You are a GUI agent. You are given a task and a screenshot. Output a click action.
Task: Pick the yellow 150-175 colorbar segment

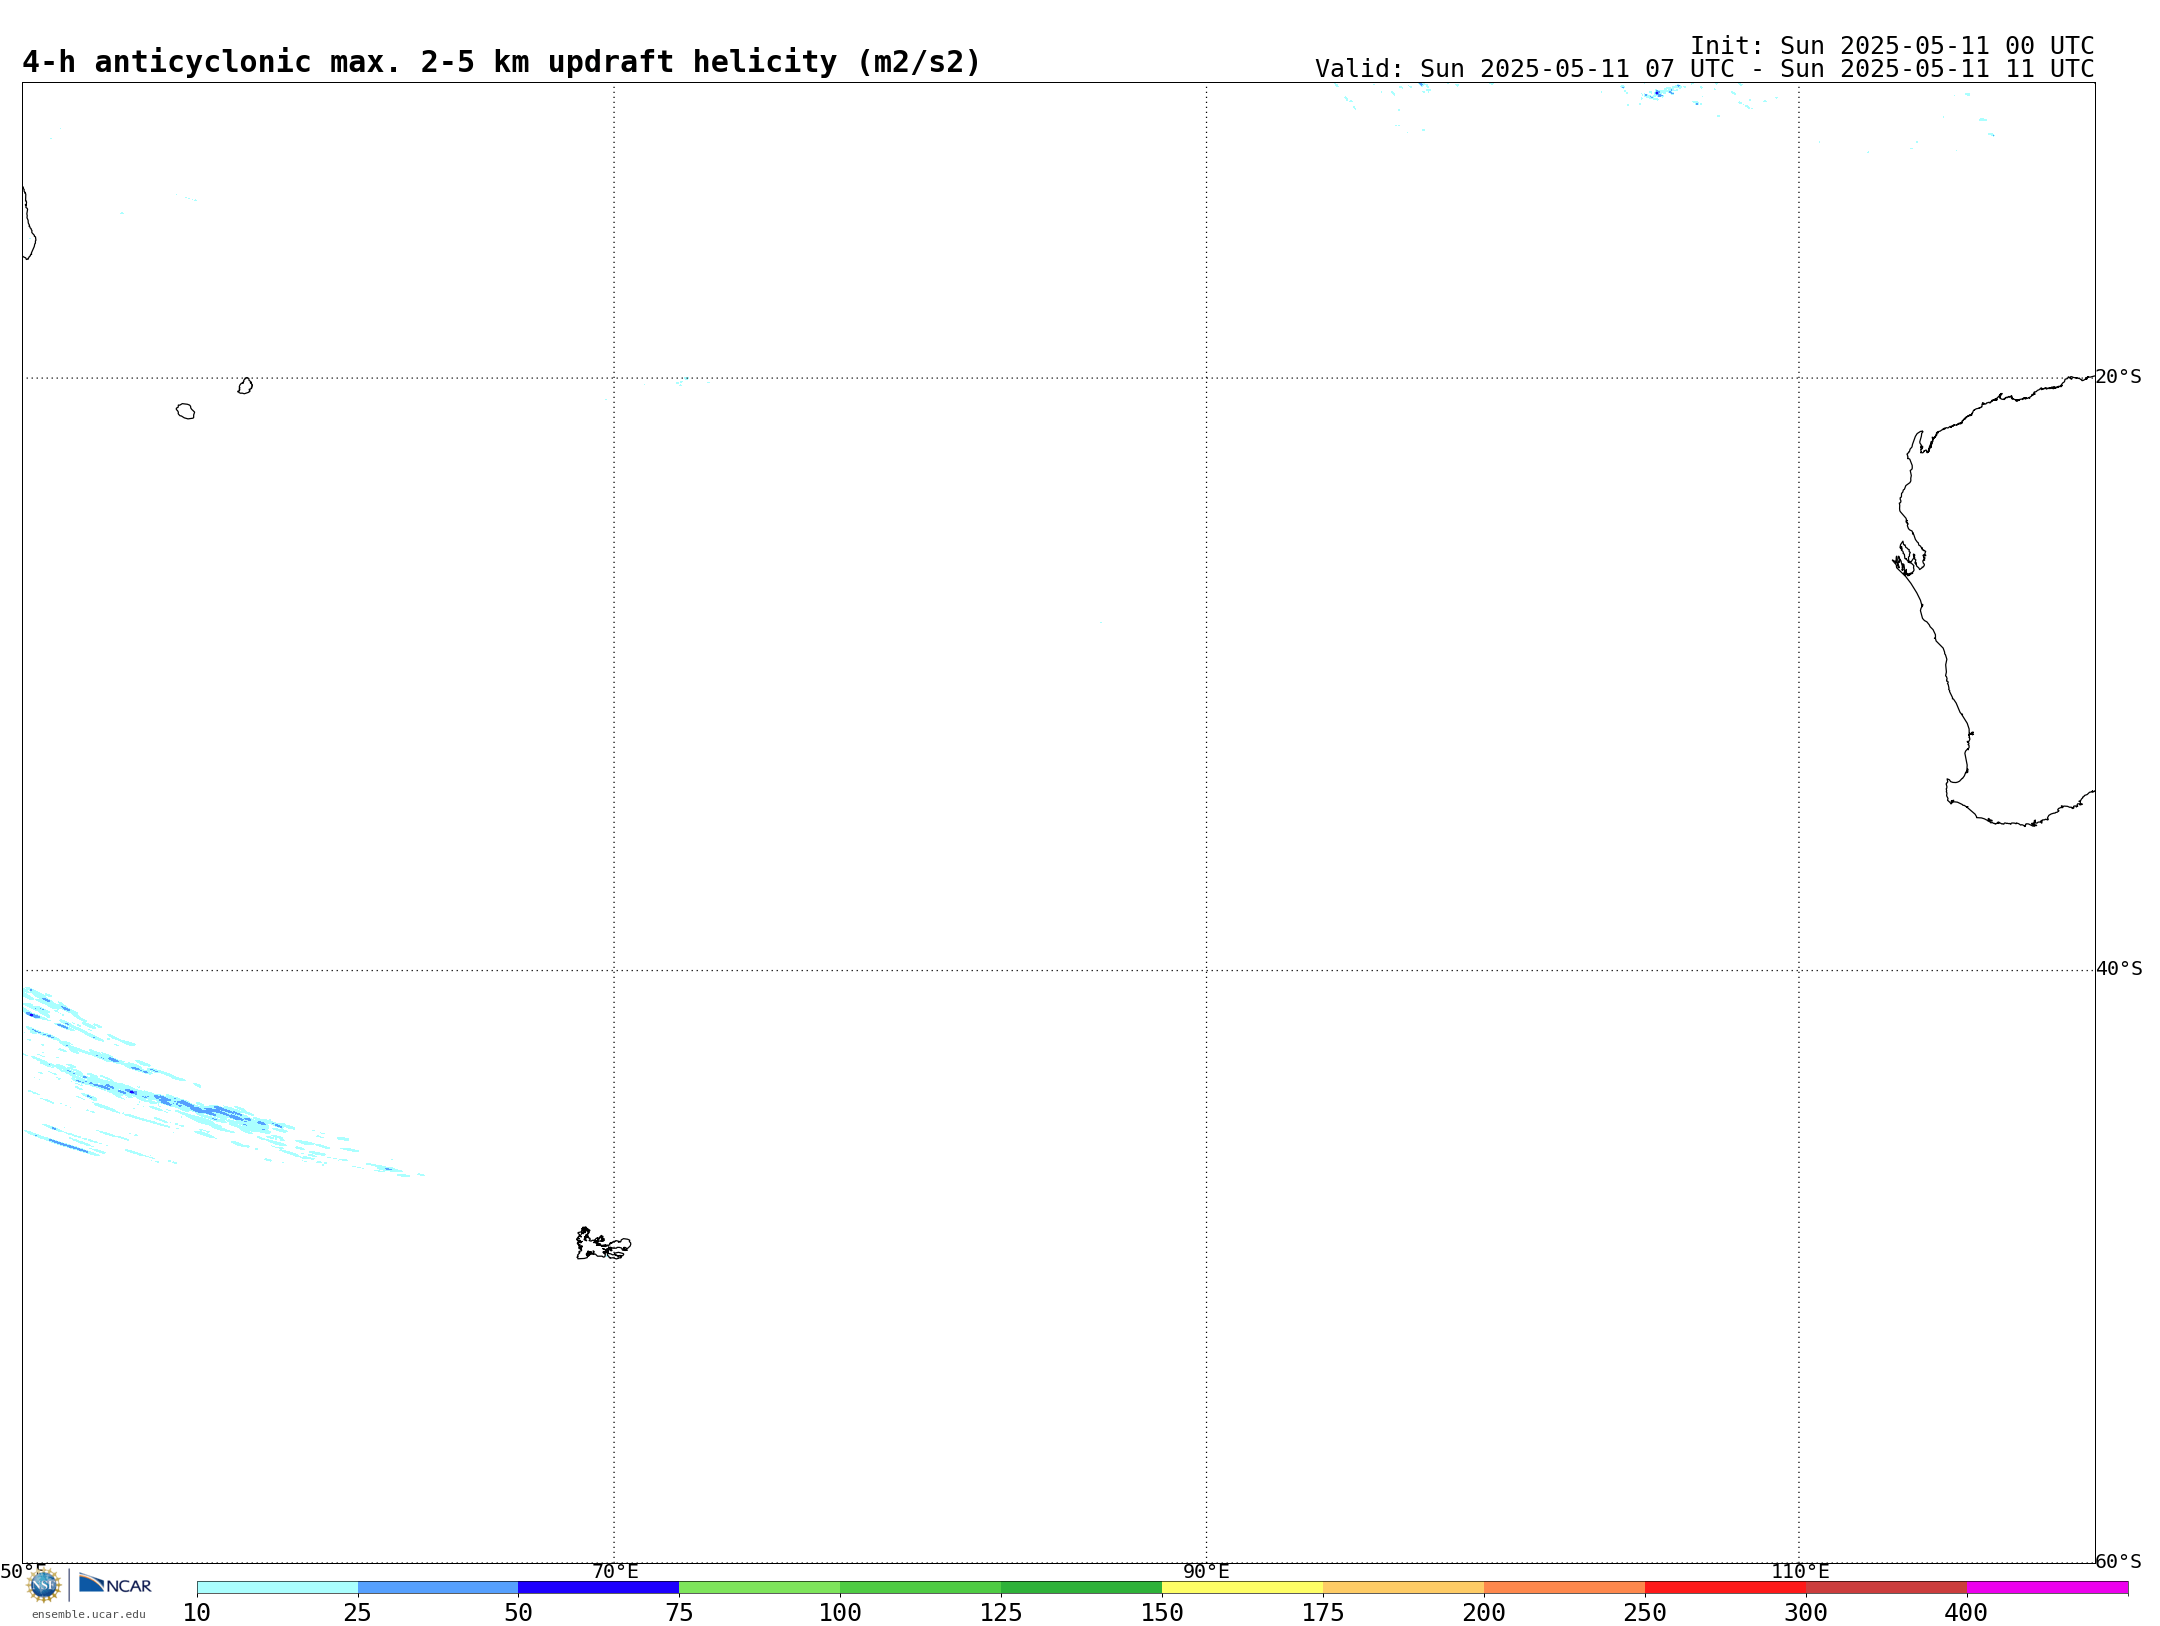coord(1243,1588)
